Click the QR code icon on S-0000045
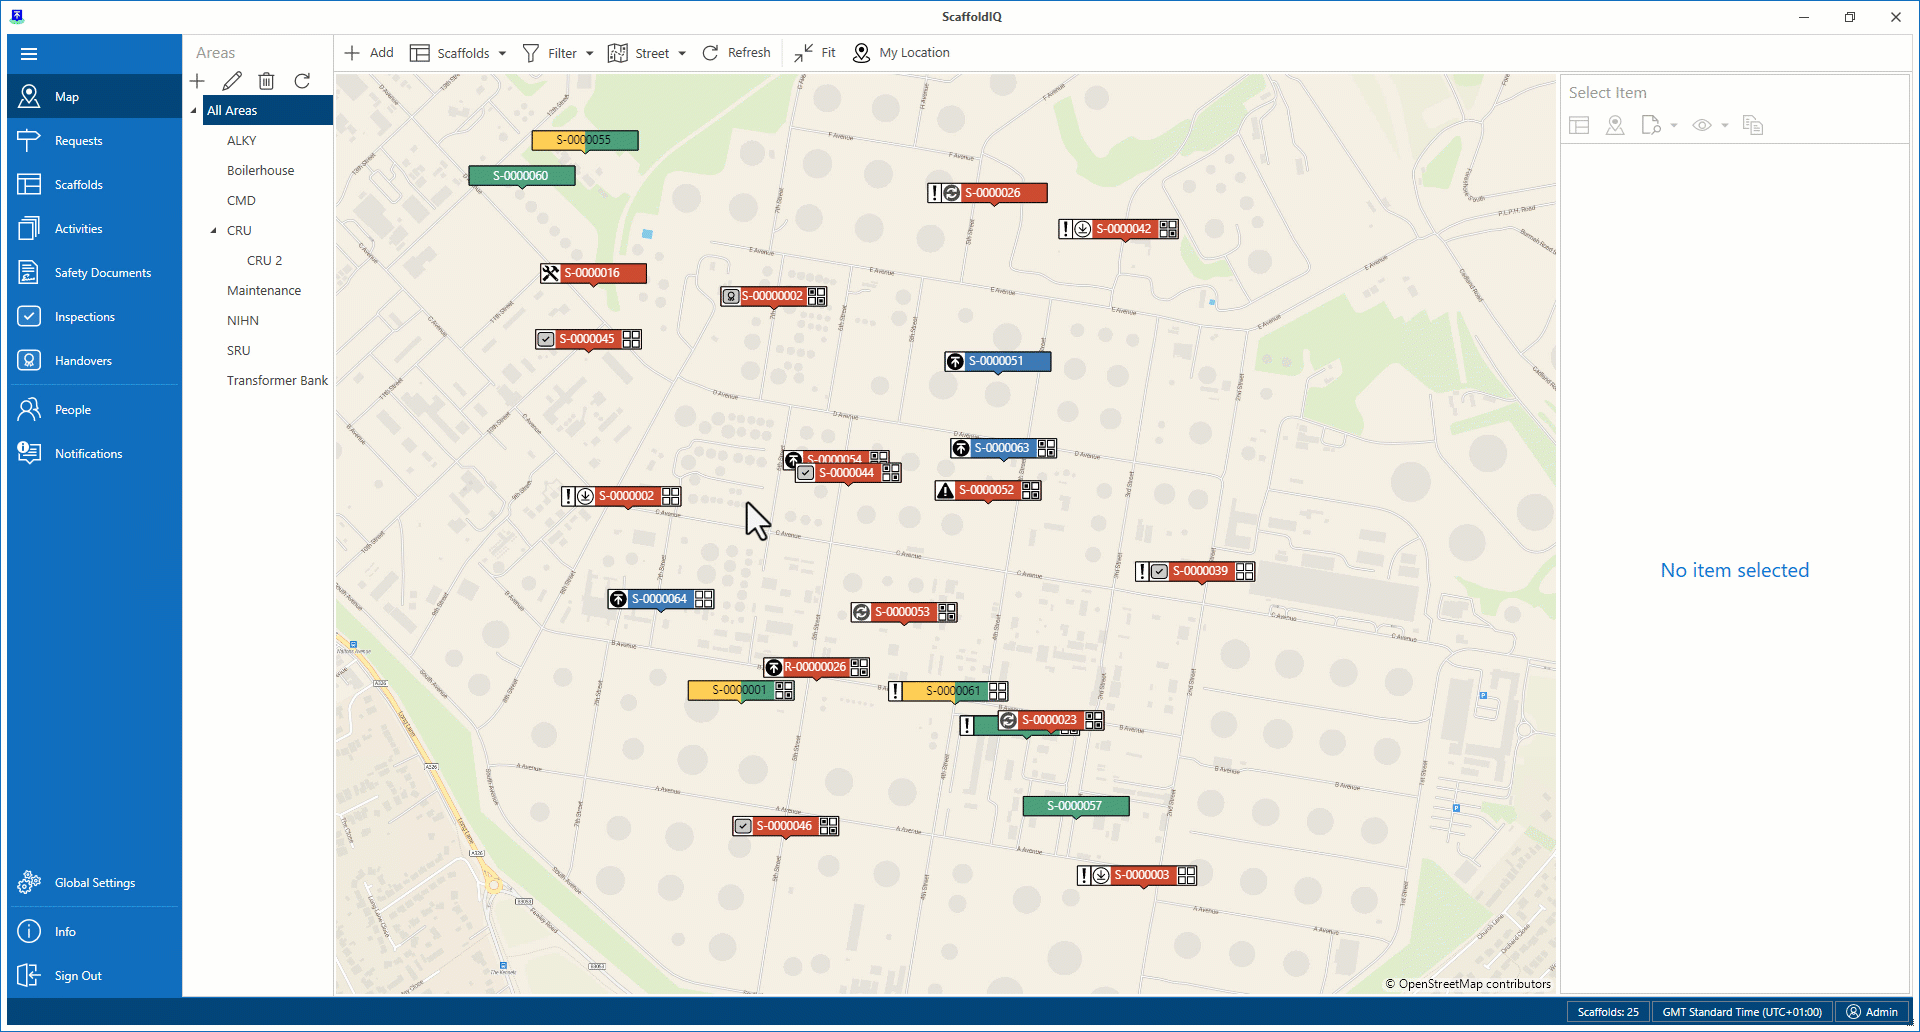Viewport: 1920px width, 1032px height. click(632, 339)
